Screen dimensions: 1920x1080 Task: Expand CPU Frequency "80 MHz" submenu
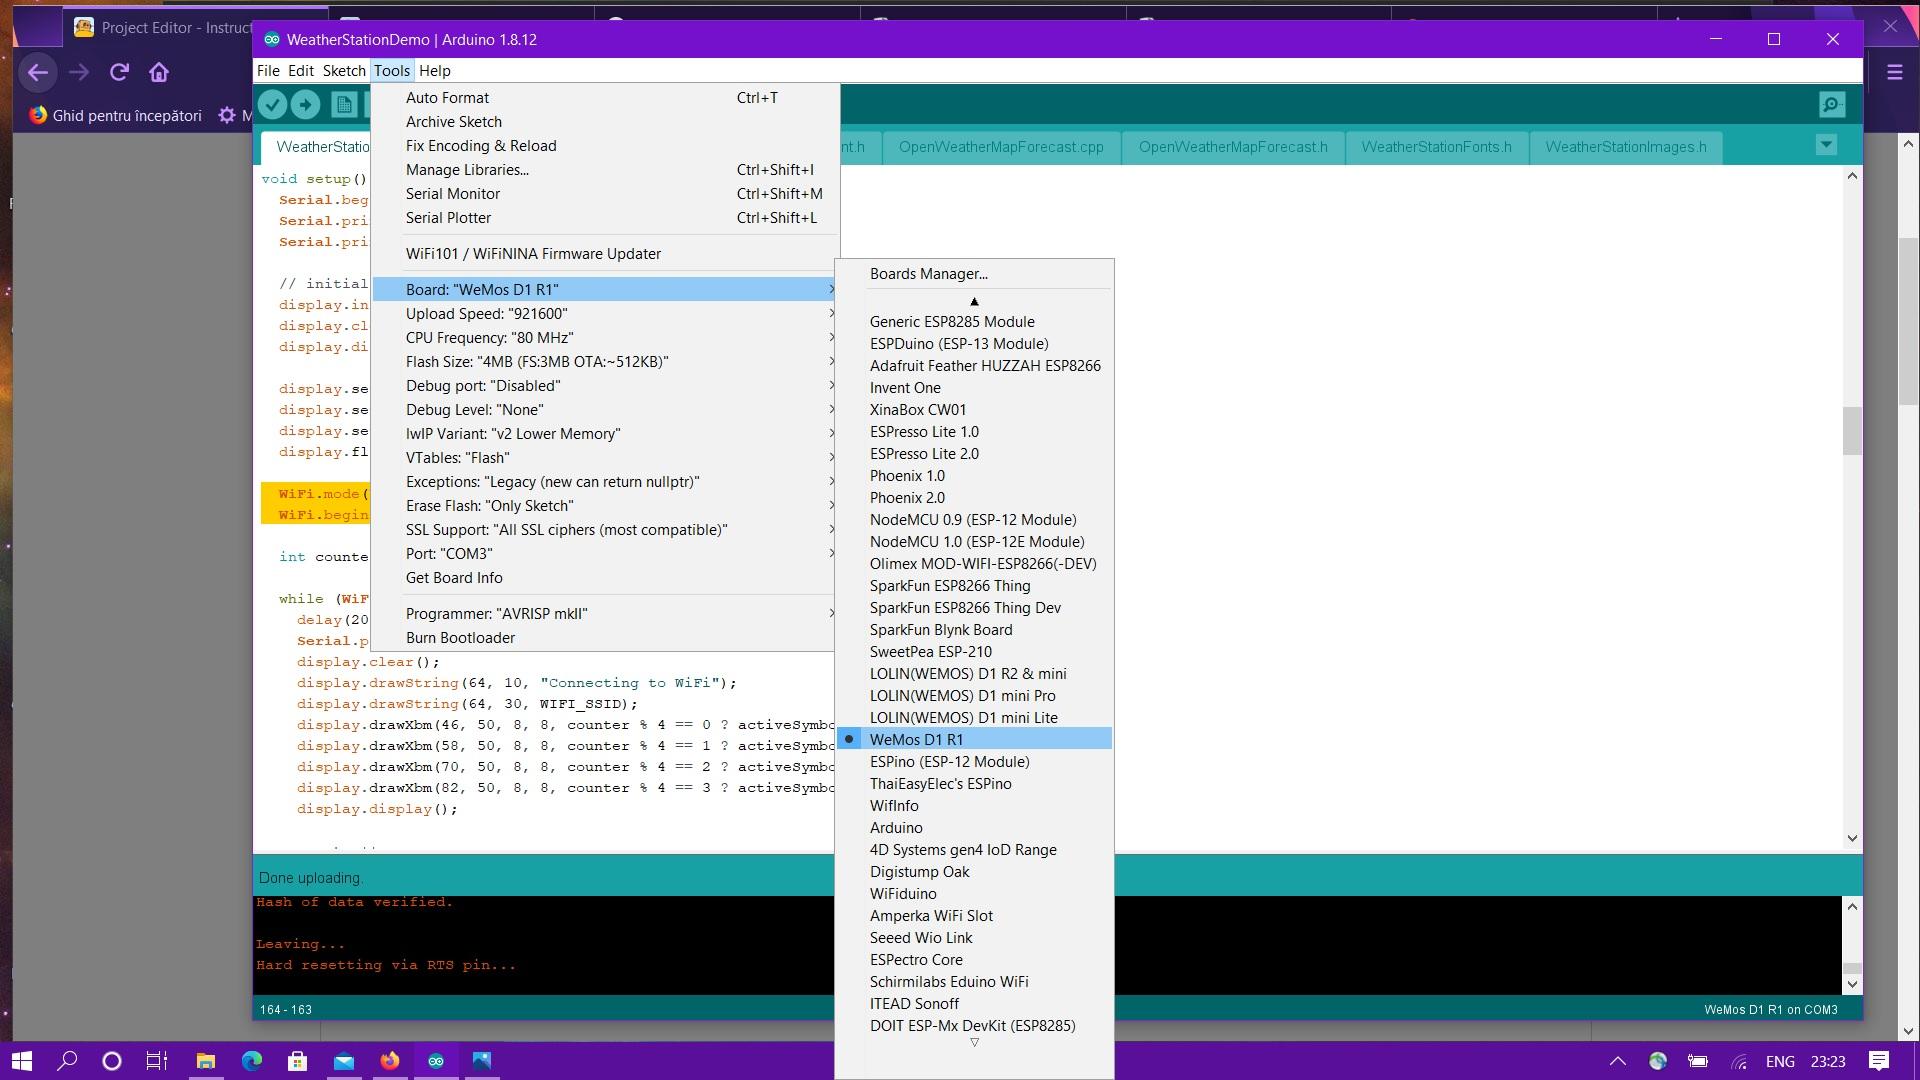tap(605, 337)
